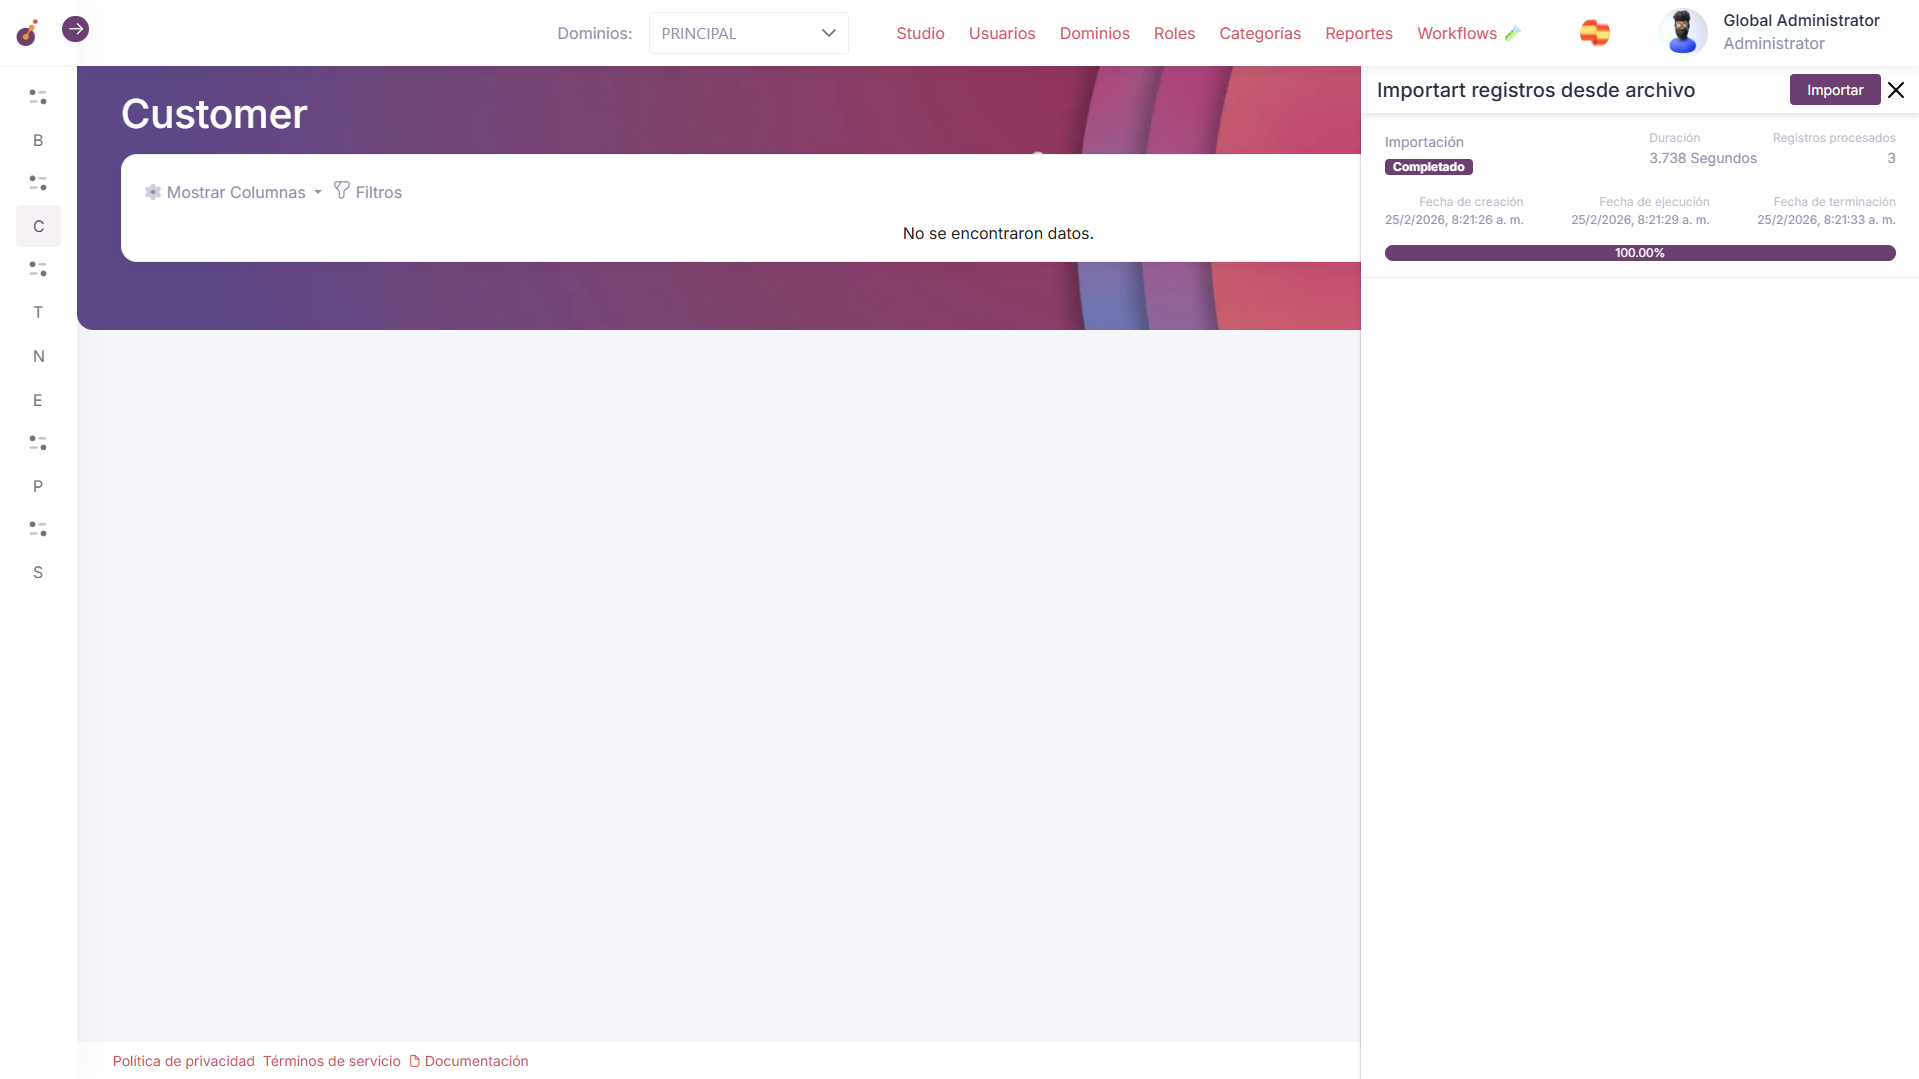Open the Studio menu
Image resolution: width=1919 pixels, height=1079 pixels.
920,33
